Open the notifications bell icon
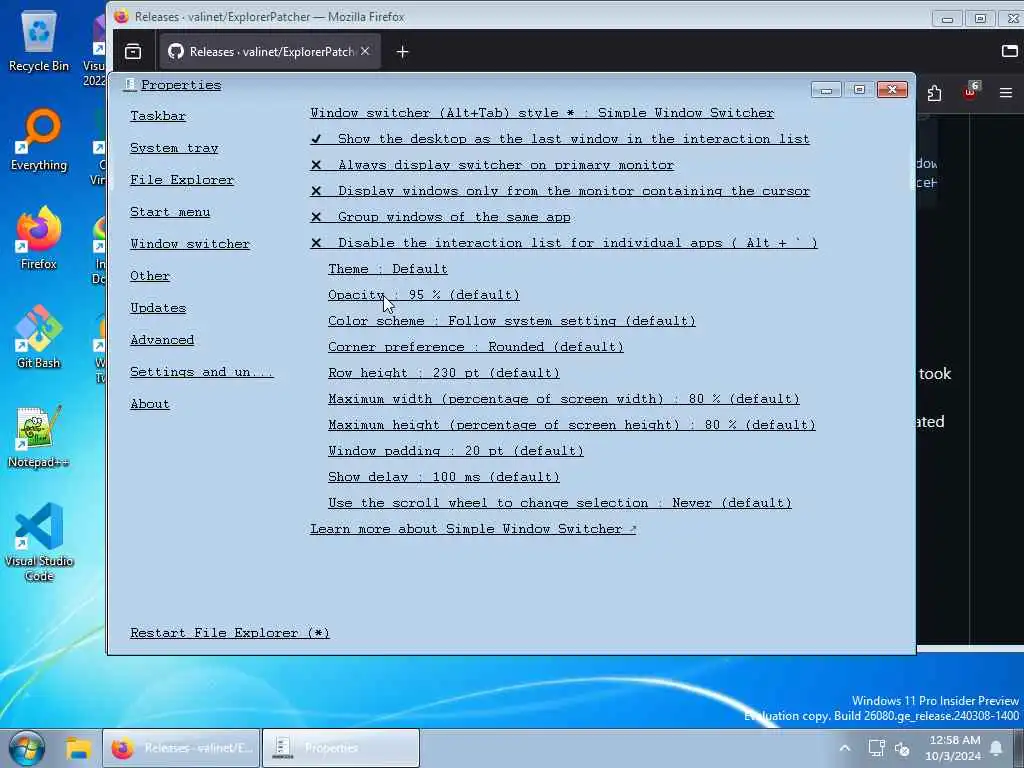Screen dimensions: 1024x768 coord(996,748)
